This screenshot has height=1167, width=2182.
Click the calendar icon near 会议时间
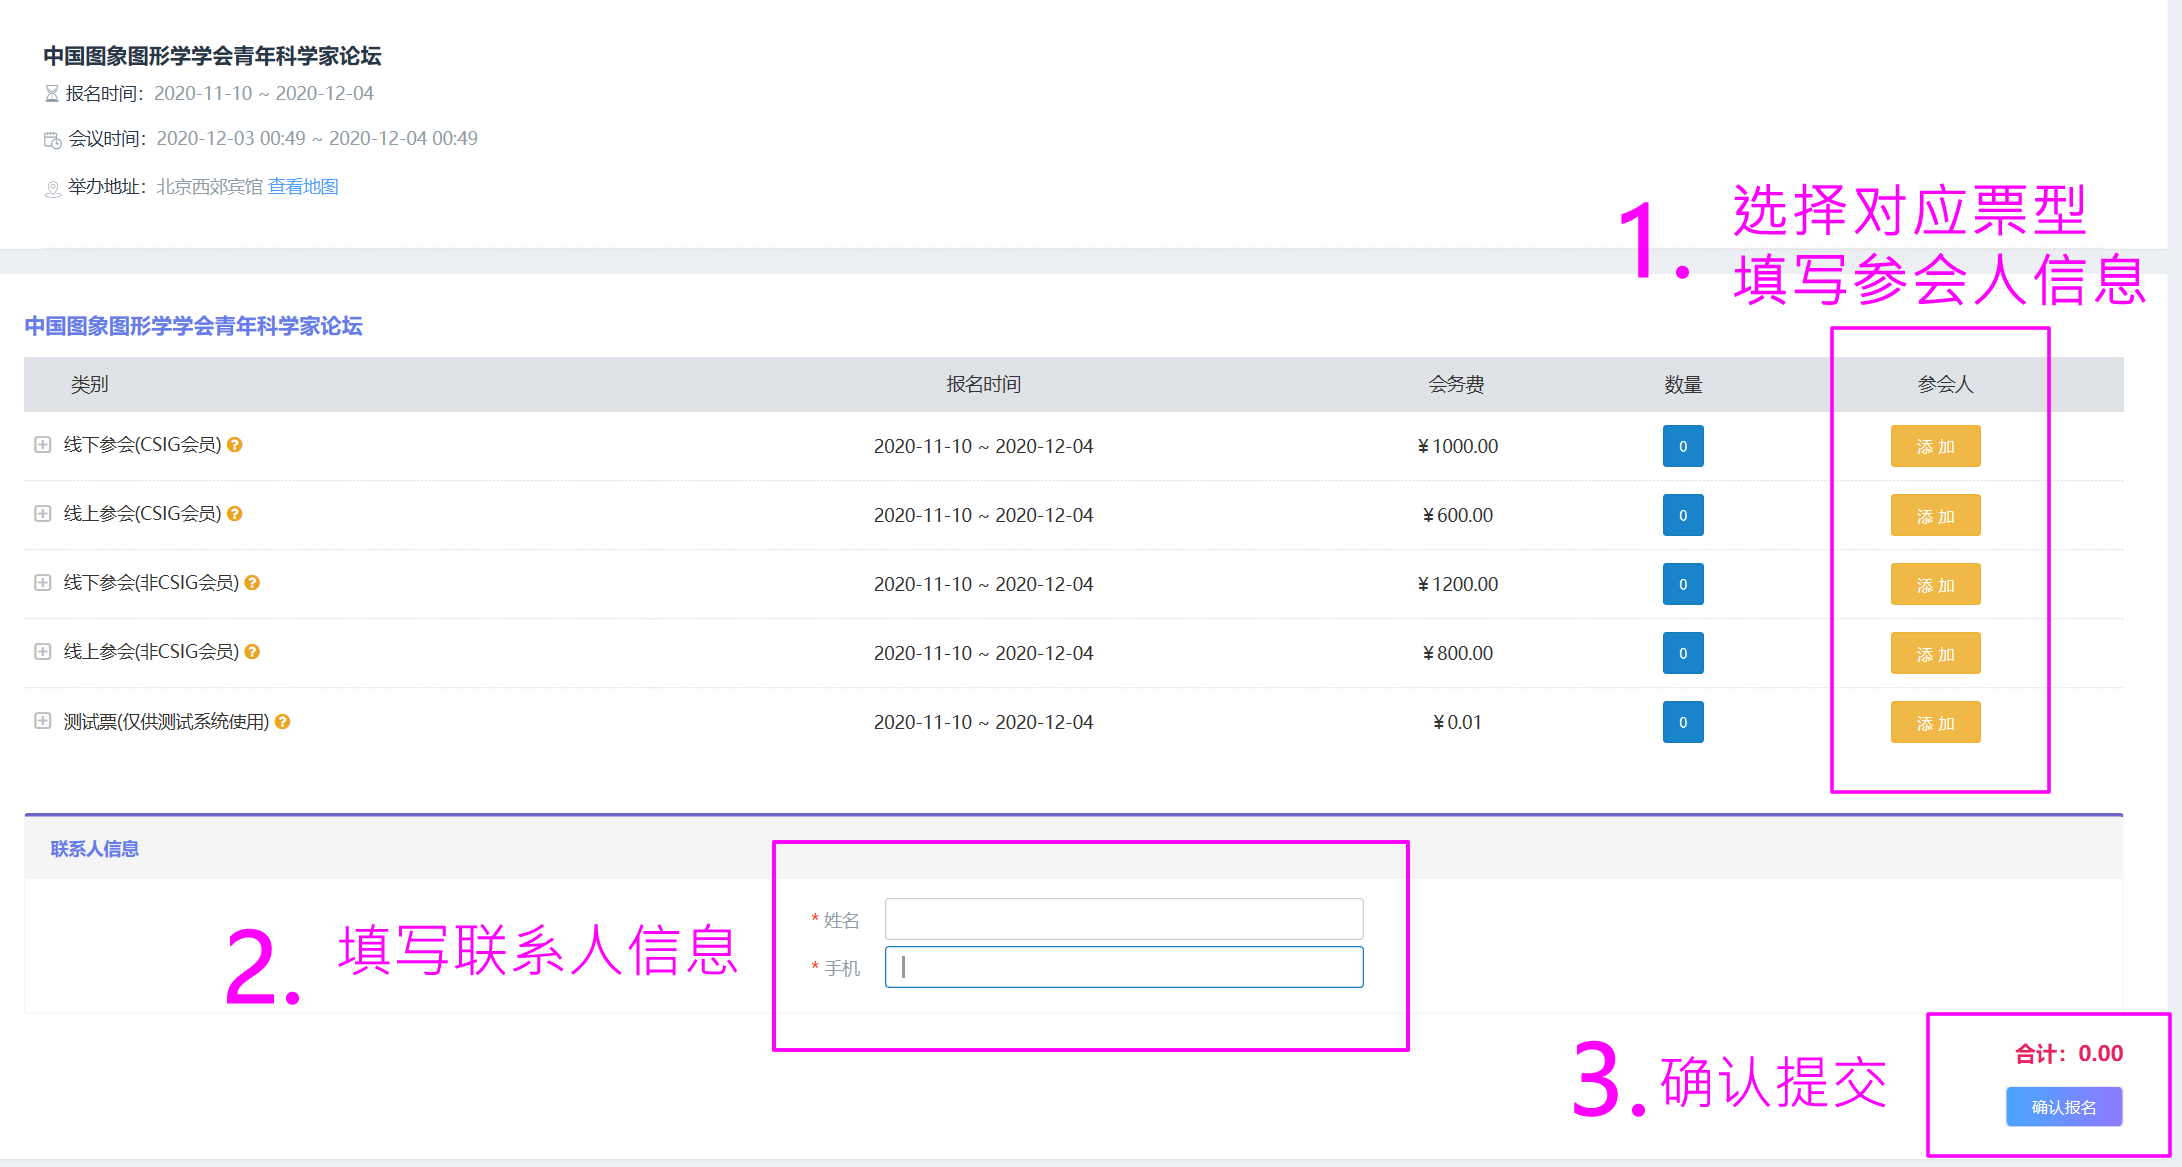53,140
